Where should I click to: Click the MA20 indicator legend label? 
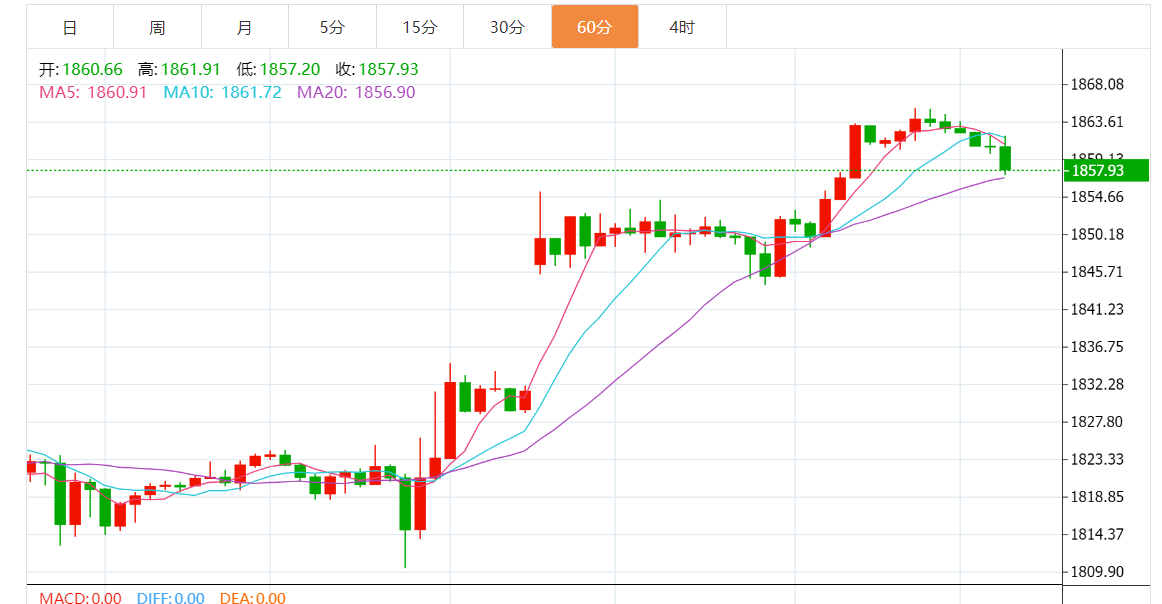(356, 92)
